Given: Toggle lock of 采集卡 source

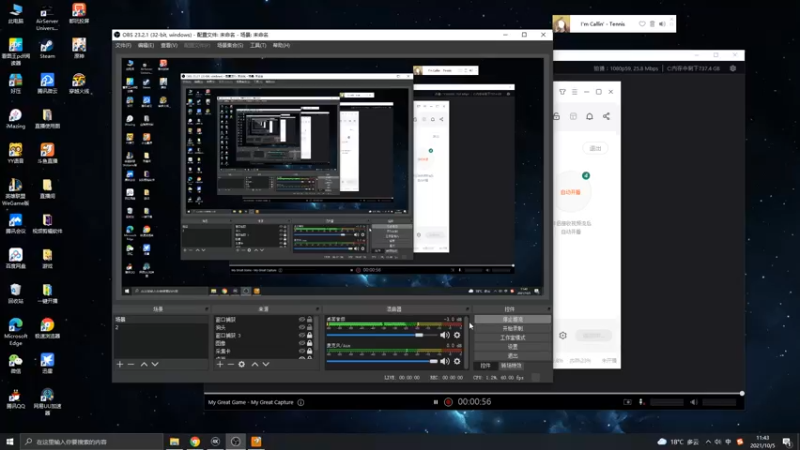Looking at the screenshot, I should pos(310,351).
